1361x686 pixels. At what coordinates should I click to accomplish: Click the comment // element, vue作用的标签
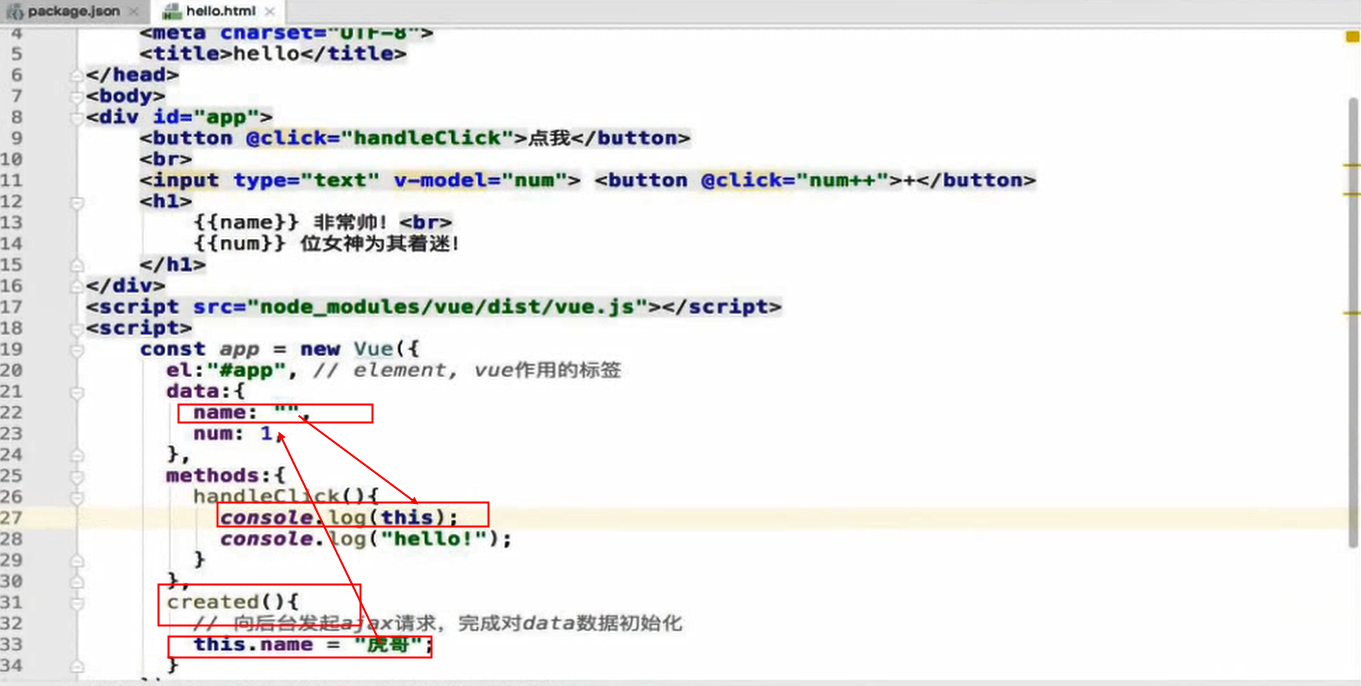467,370
